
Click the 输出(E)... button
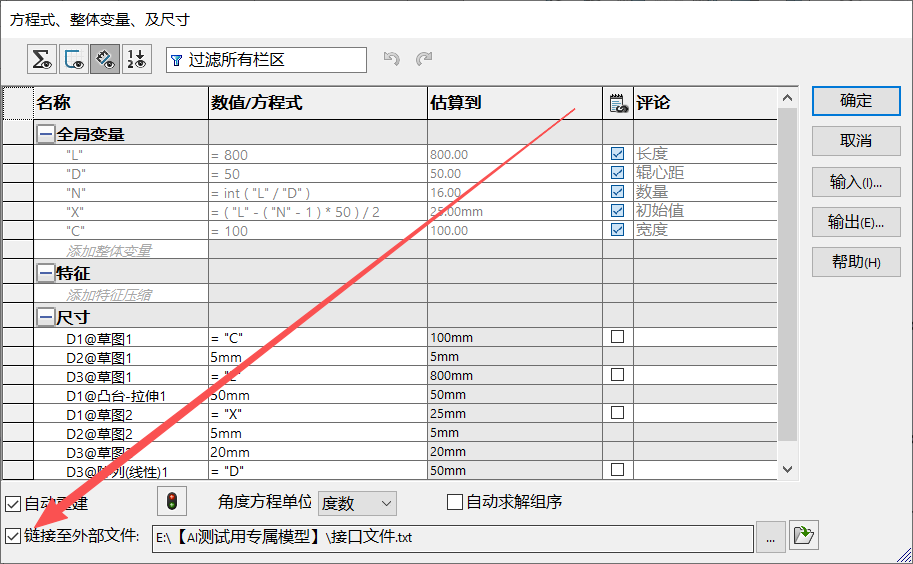pyautogui.click(x=856, y=222)
